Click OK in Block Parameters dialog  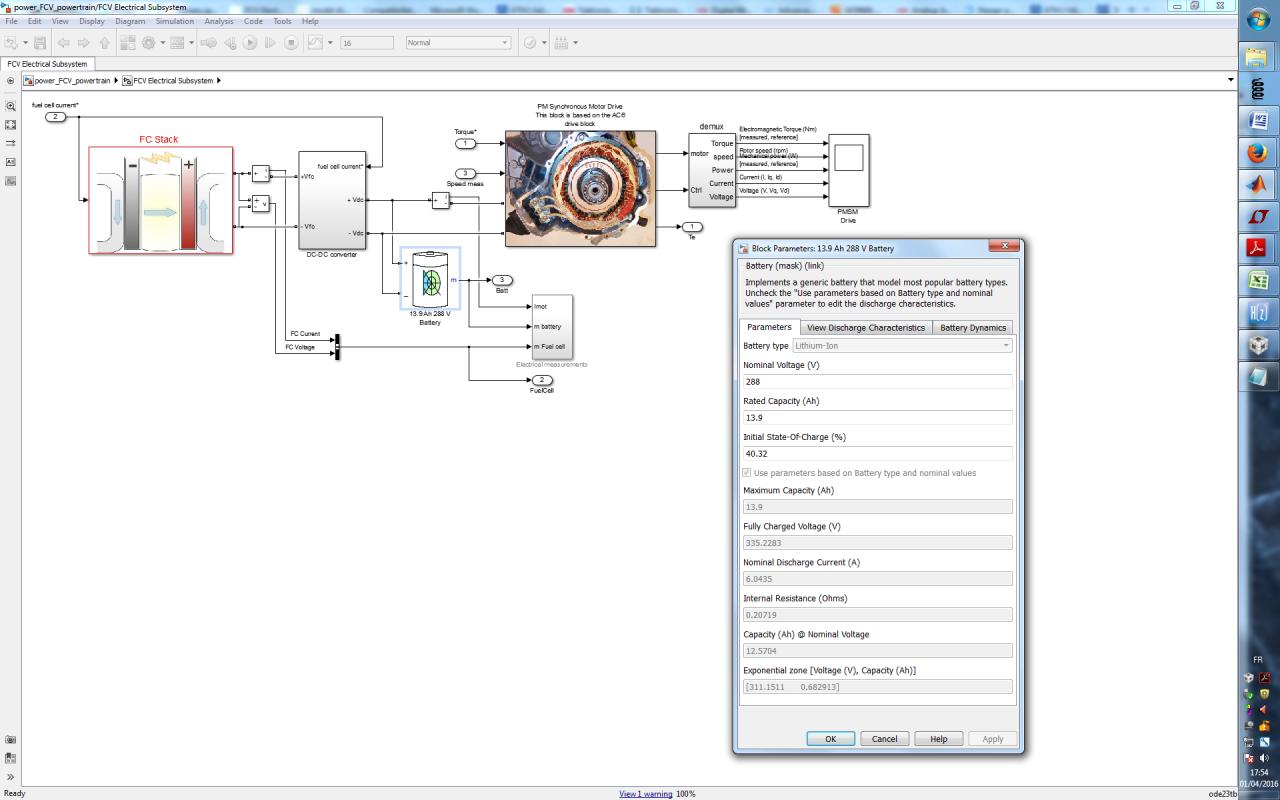point(830,739)
